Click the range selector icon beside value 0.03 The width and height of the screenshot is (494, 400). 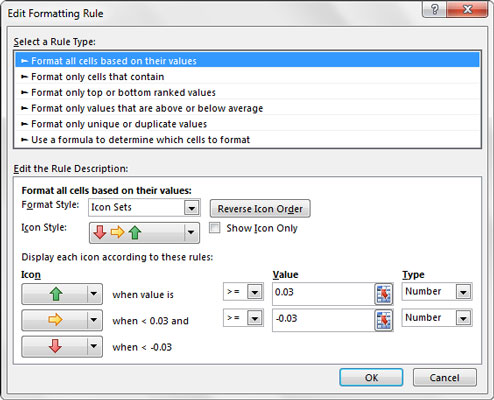[383, 294]
